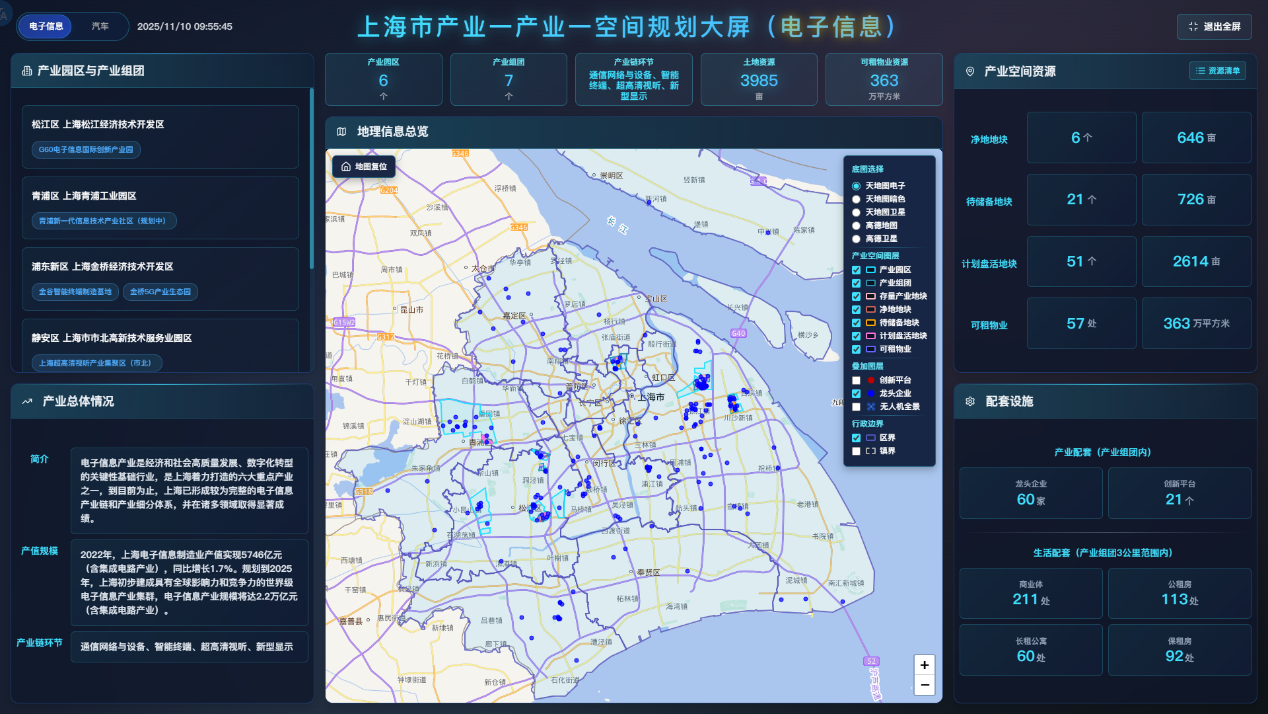Click the 待储备地块 color swatch in legend
Screen dimensions: 1268x714
[869, 321]
